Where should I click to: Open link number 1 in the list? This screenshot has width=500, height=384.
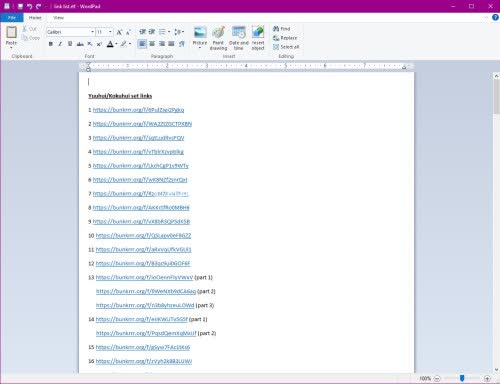tap(138, 110)
